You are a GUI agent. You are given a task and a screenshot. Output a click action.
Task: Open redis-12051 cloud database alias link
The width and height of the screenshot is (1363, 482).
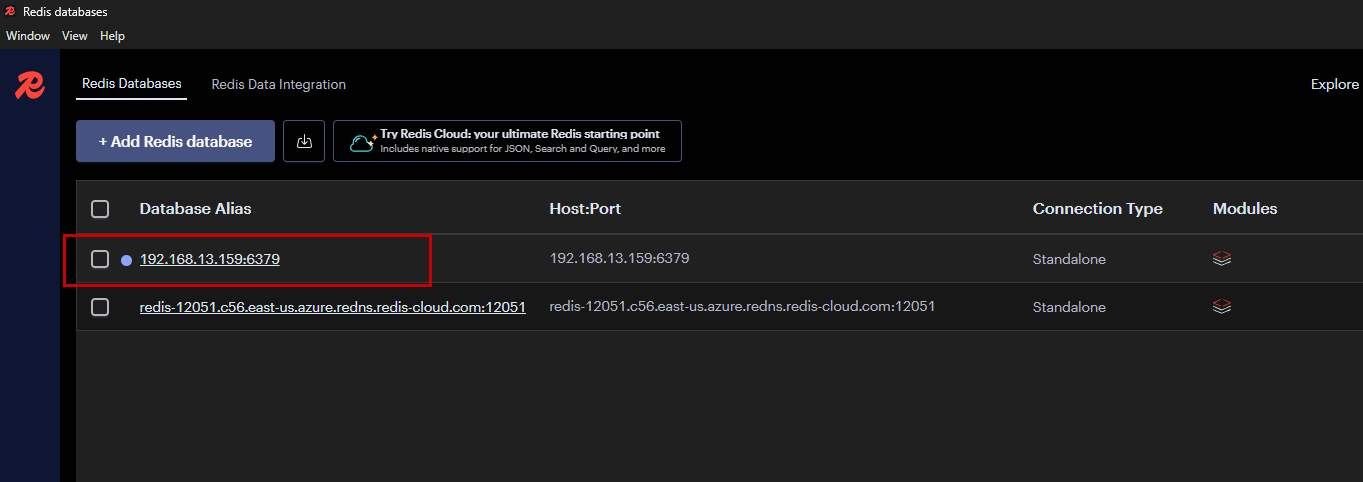(333, 307)
